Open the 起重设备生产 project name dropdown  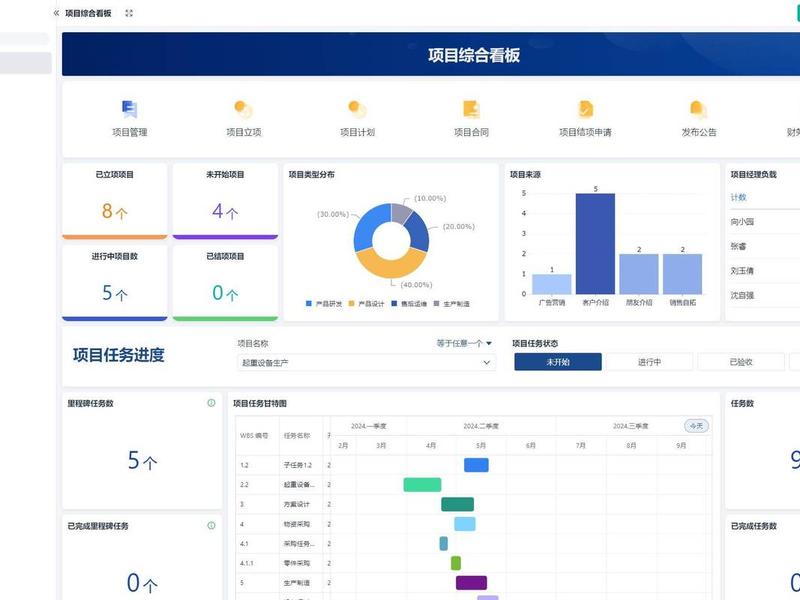pos(366,363)
